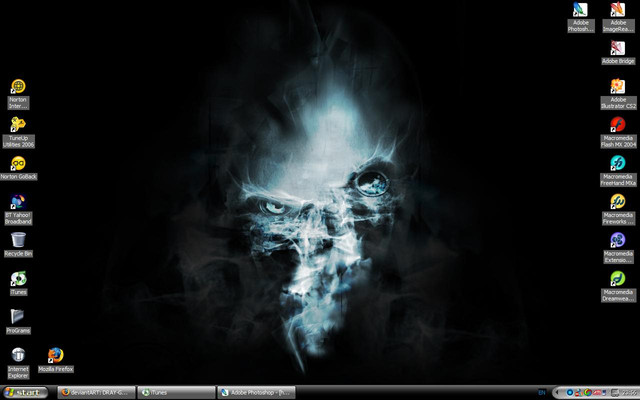
Task: Open the Norton Internet Security desktop shortcut
Action: (18, 94)
